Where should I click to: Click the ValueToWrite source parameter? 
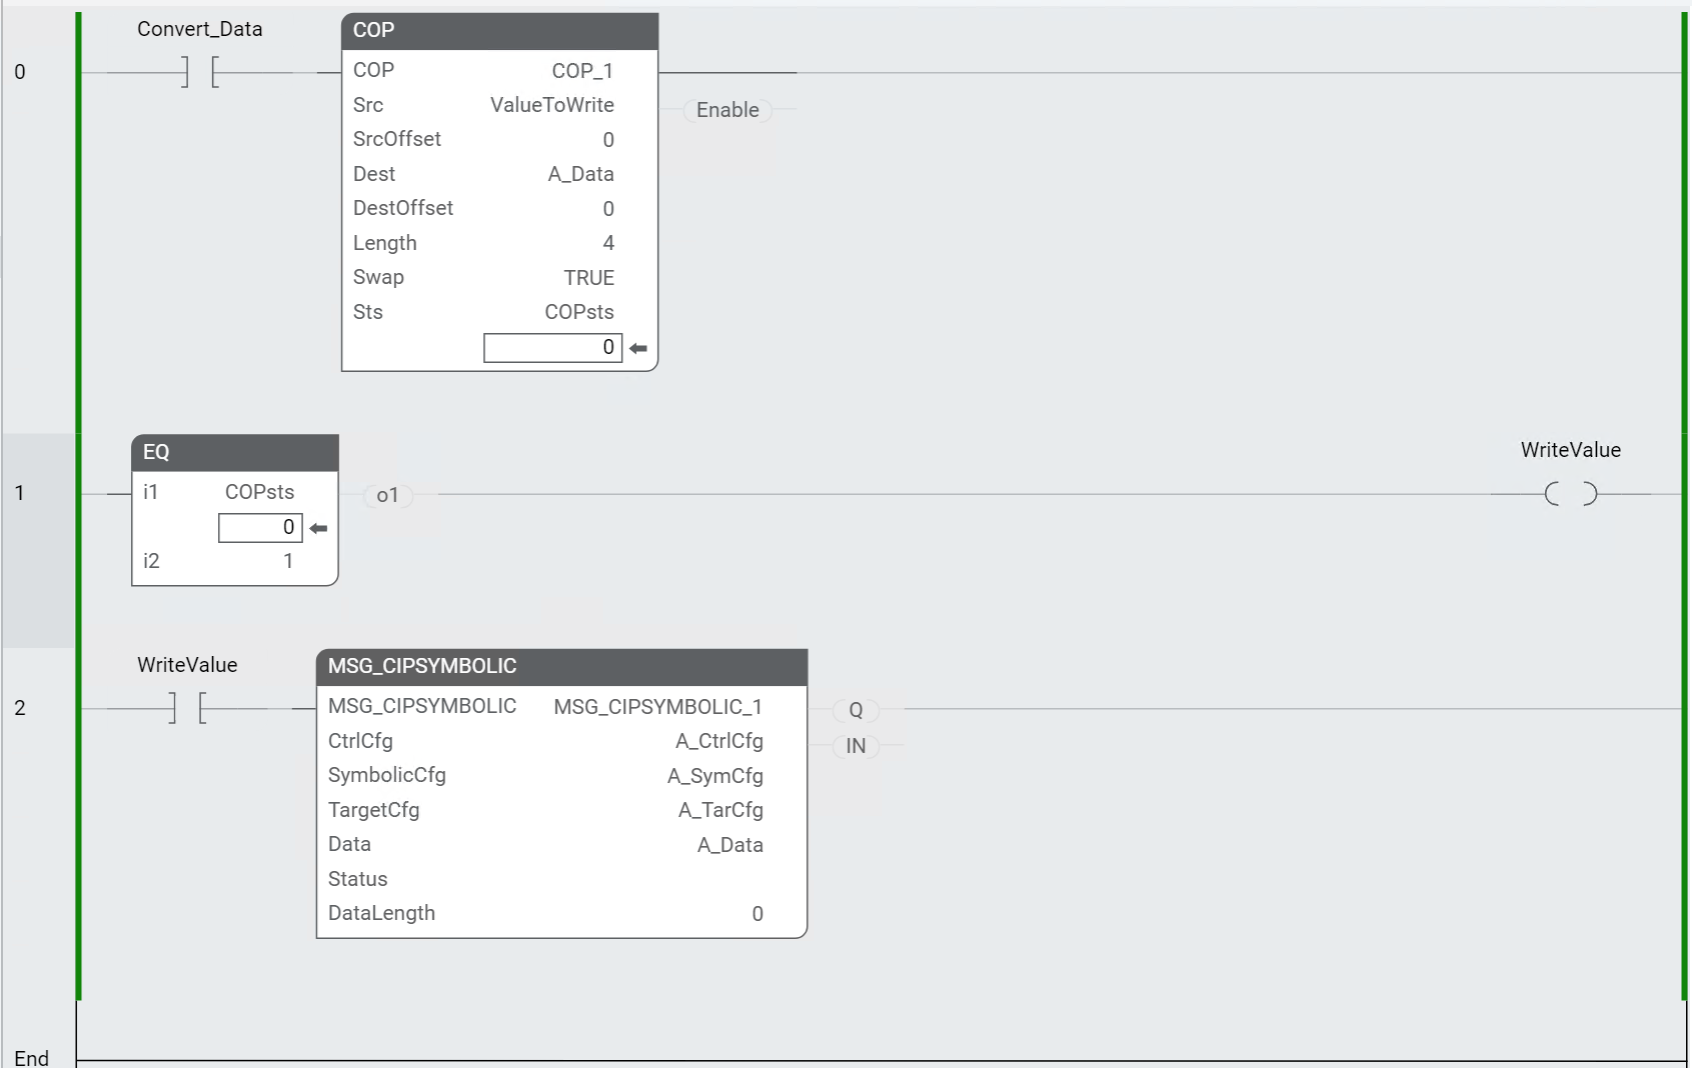tap(552, 105)
